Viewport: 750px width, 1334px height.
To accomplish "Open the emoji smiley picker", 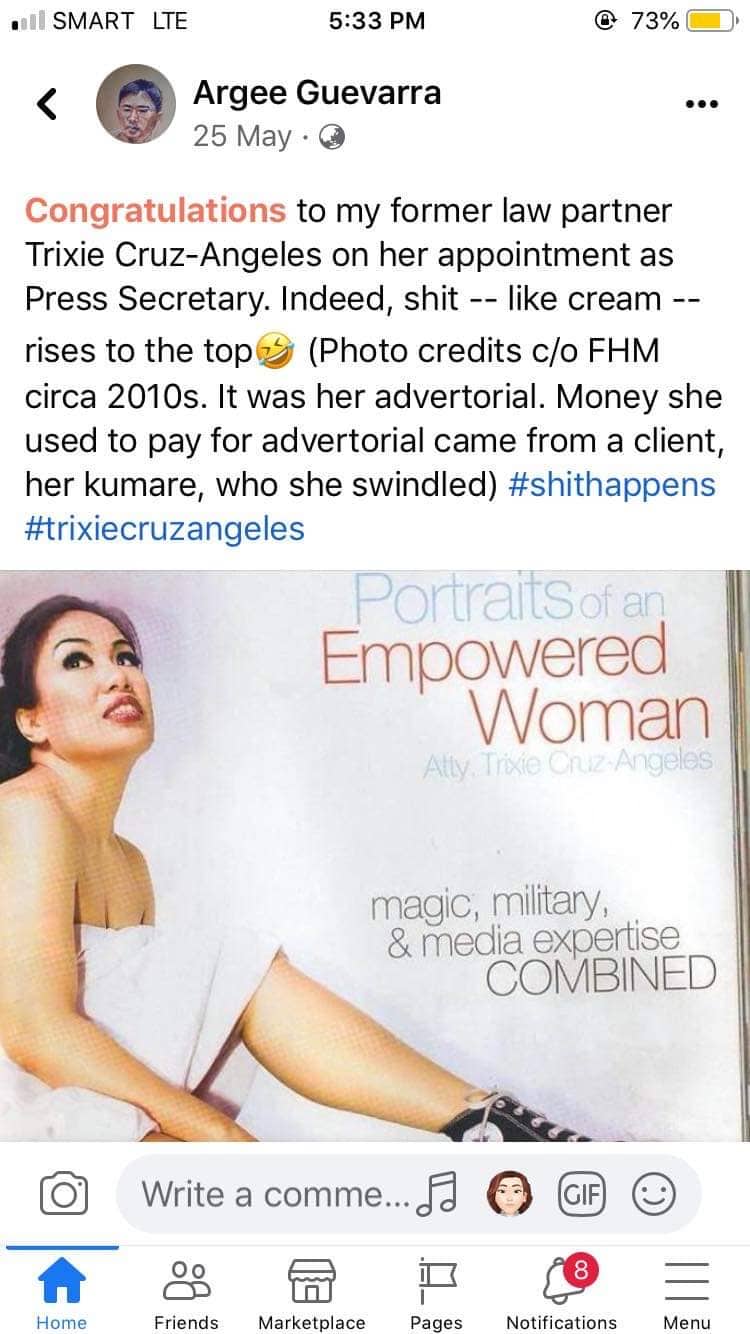I will [x=655, y=1194].
